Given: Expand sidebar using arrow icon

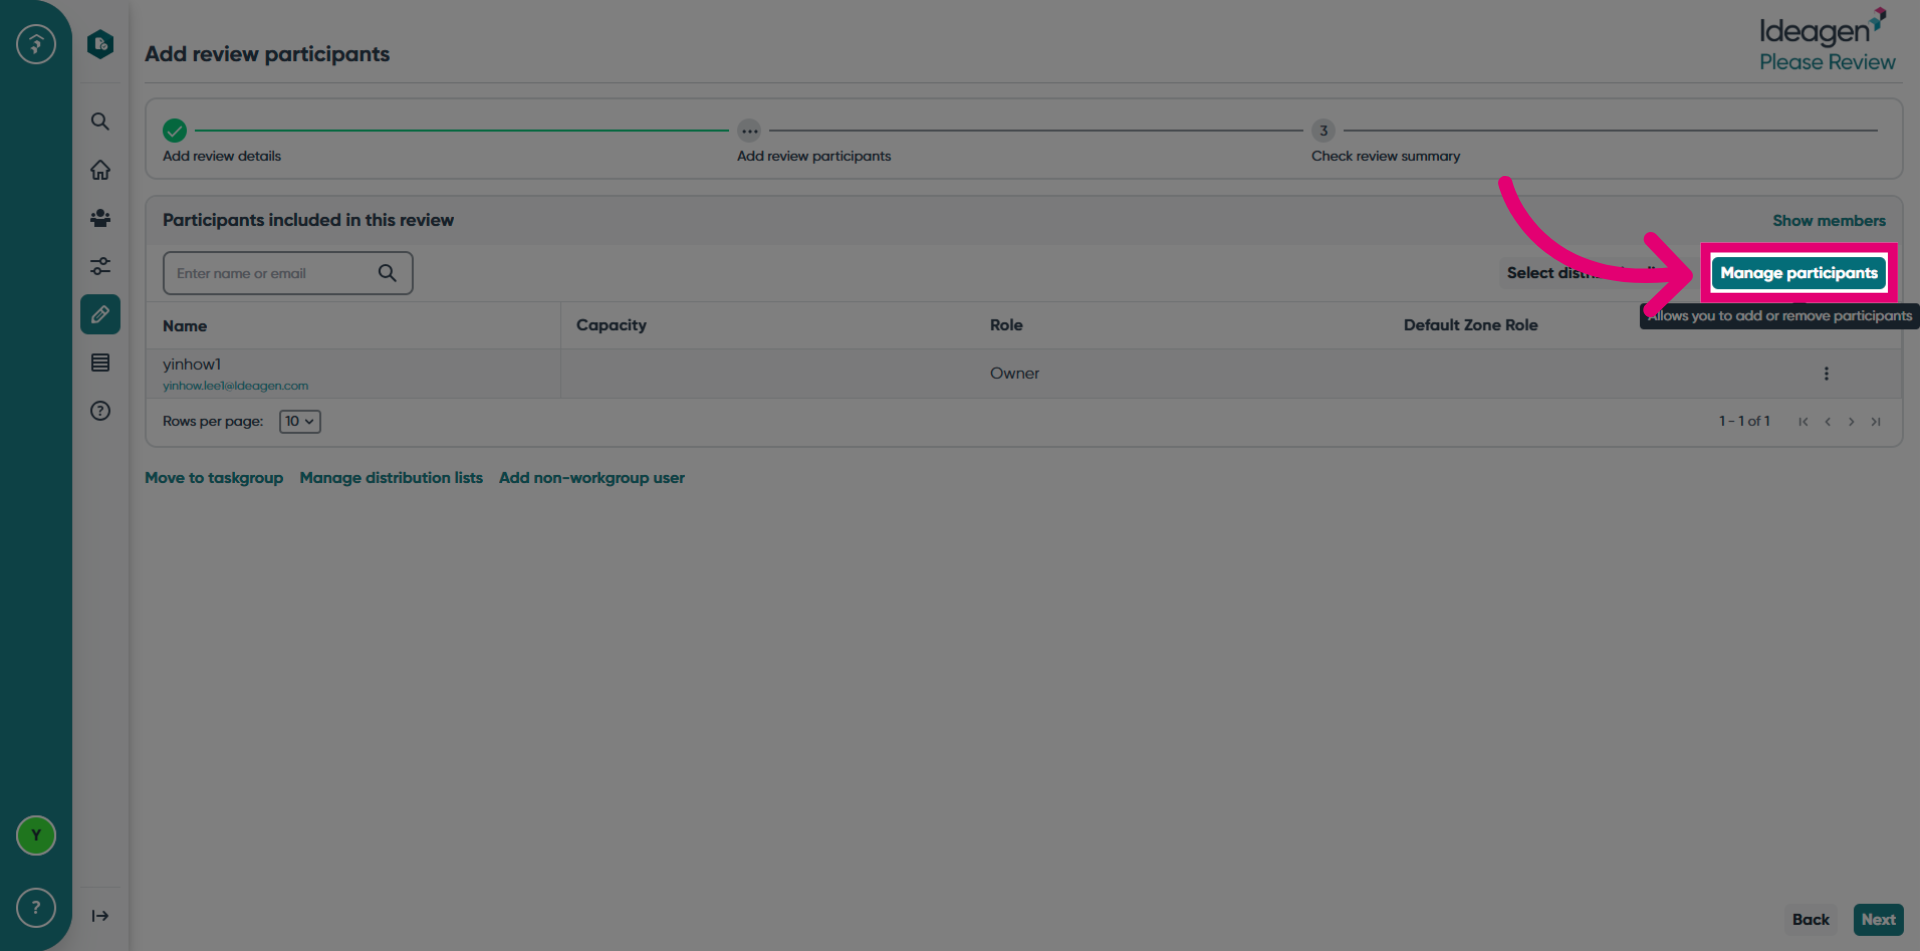Looking at the screenshot, I should coord(100,916).
